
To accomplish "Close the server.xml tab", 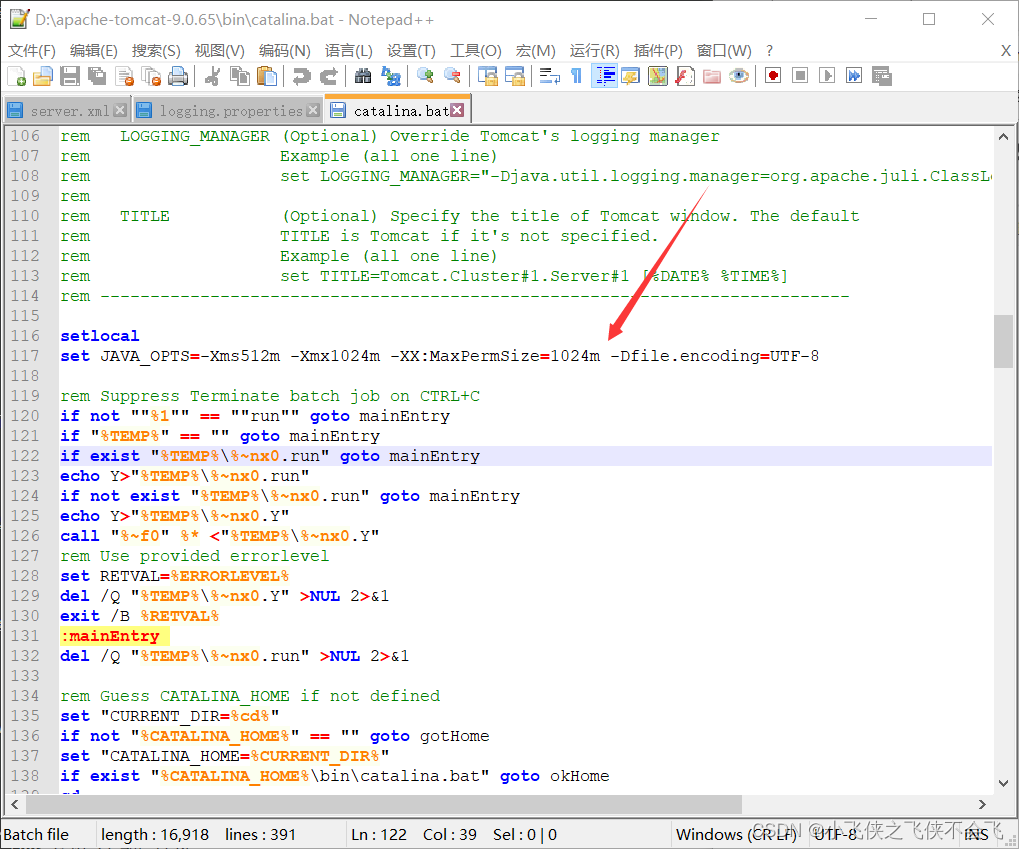I will click(120, 111).
